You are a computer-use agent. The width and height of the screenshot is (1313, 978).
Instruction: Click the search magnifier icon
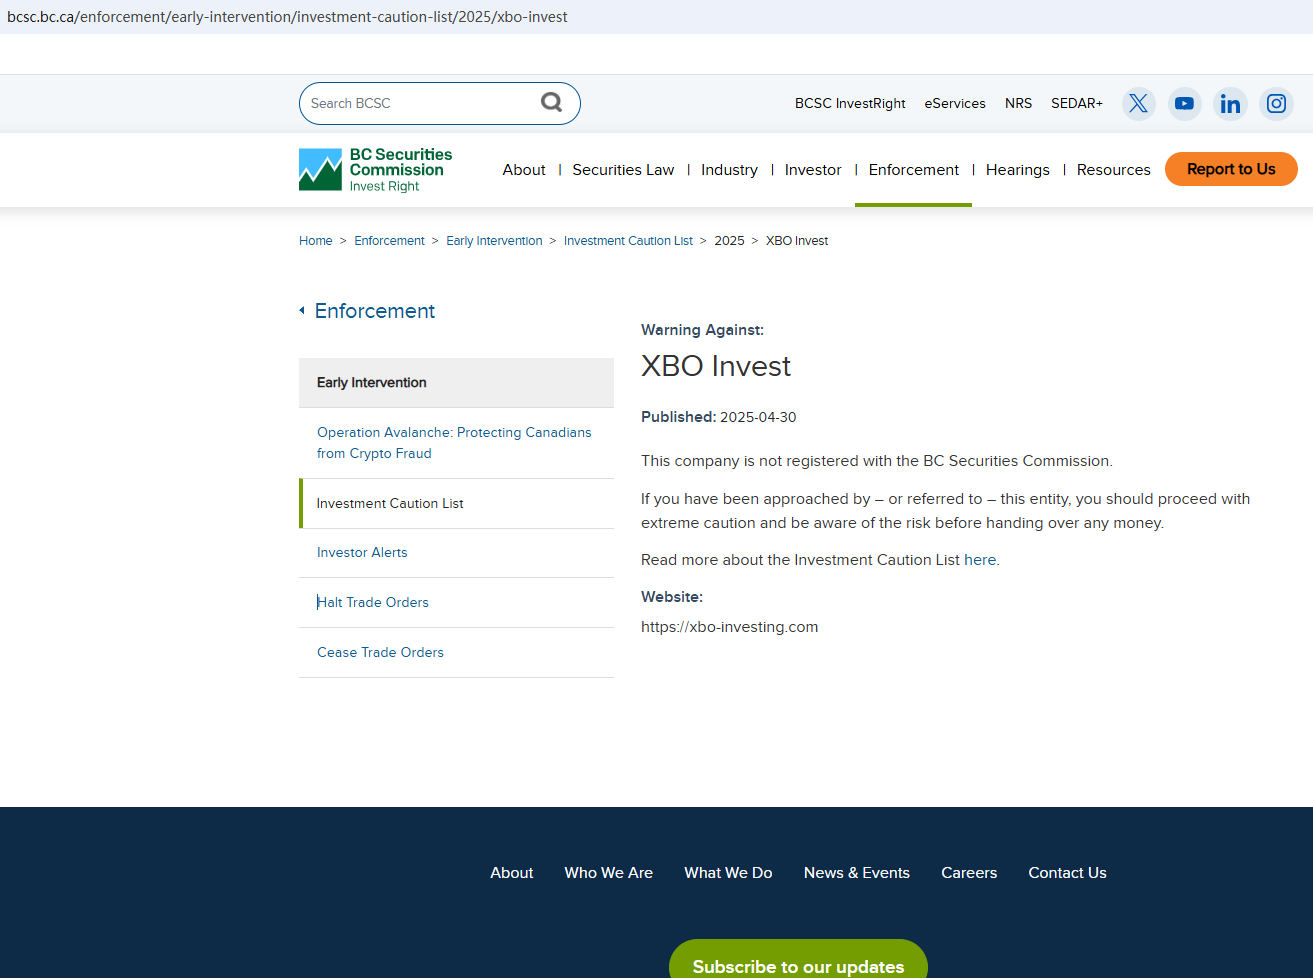(x=551, y=102)
